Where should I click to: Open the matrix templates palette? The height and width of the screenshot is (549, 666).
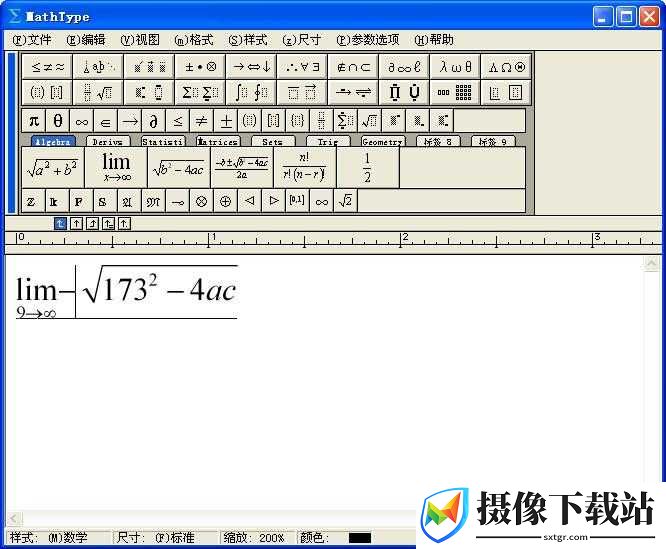pyautogui.click(x=455, y=92)
